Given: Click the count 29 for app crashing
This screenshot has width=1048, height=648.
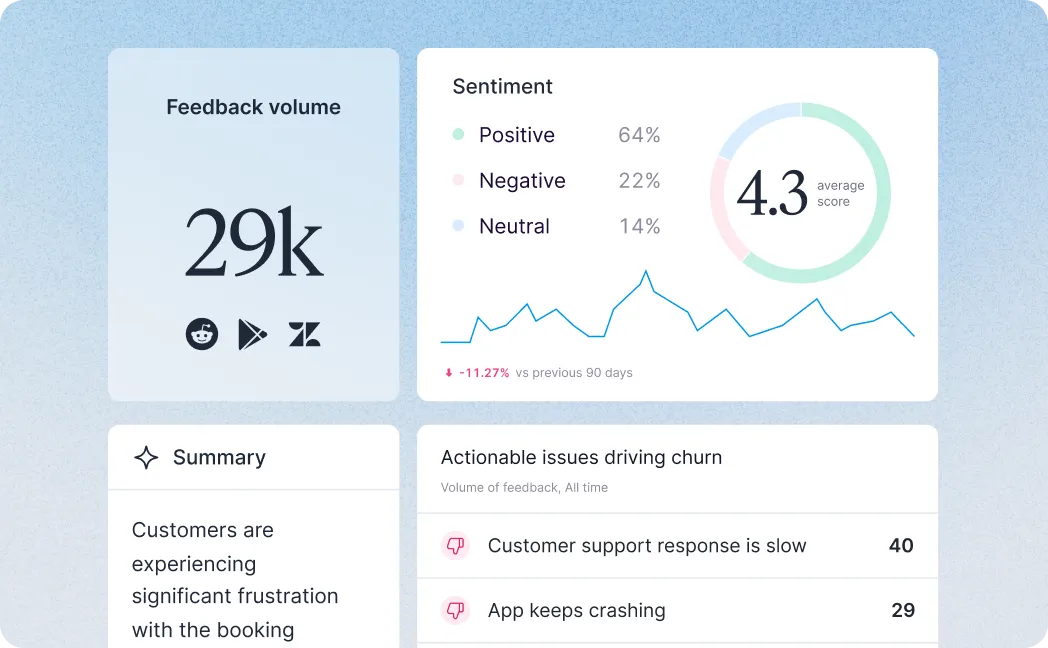Looking at the screenshot, I should click(x=903, y=610).
